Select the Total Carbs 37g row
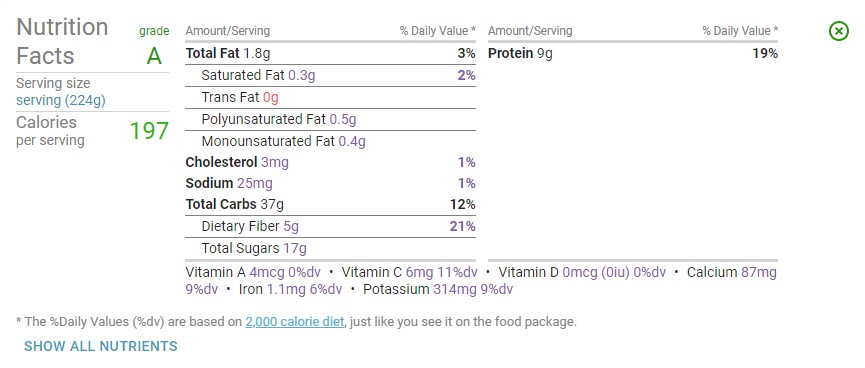Screen dimensions: 865x368 pos(330,205)
